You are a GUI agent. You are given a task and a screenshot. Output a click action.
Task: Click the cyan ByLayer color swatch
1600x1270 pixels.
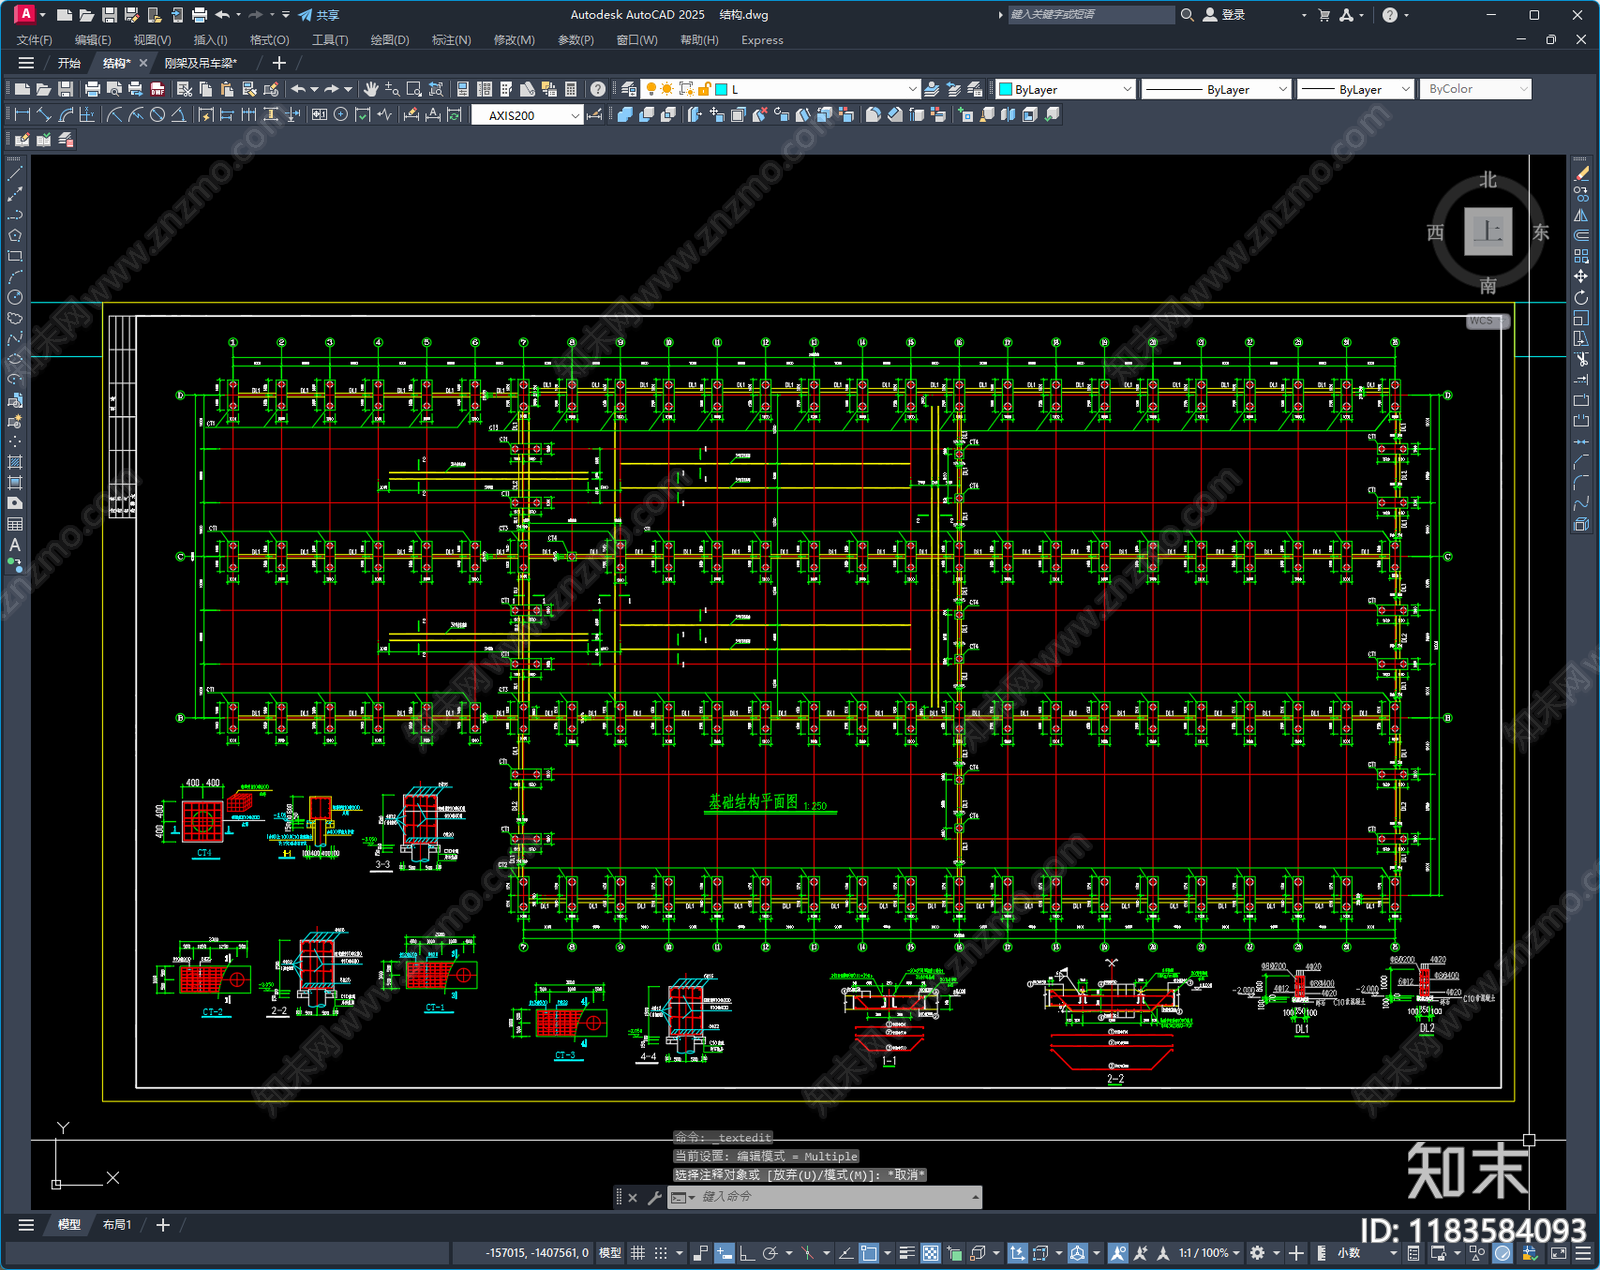click(1006, 89)
